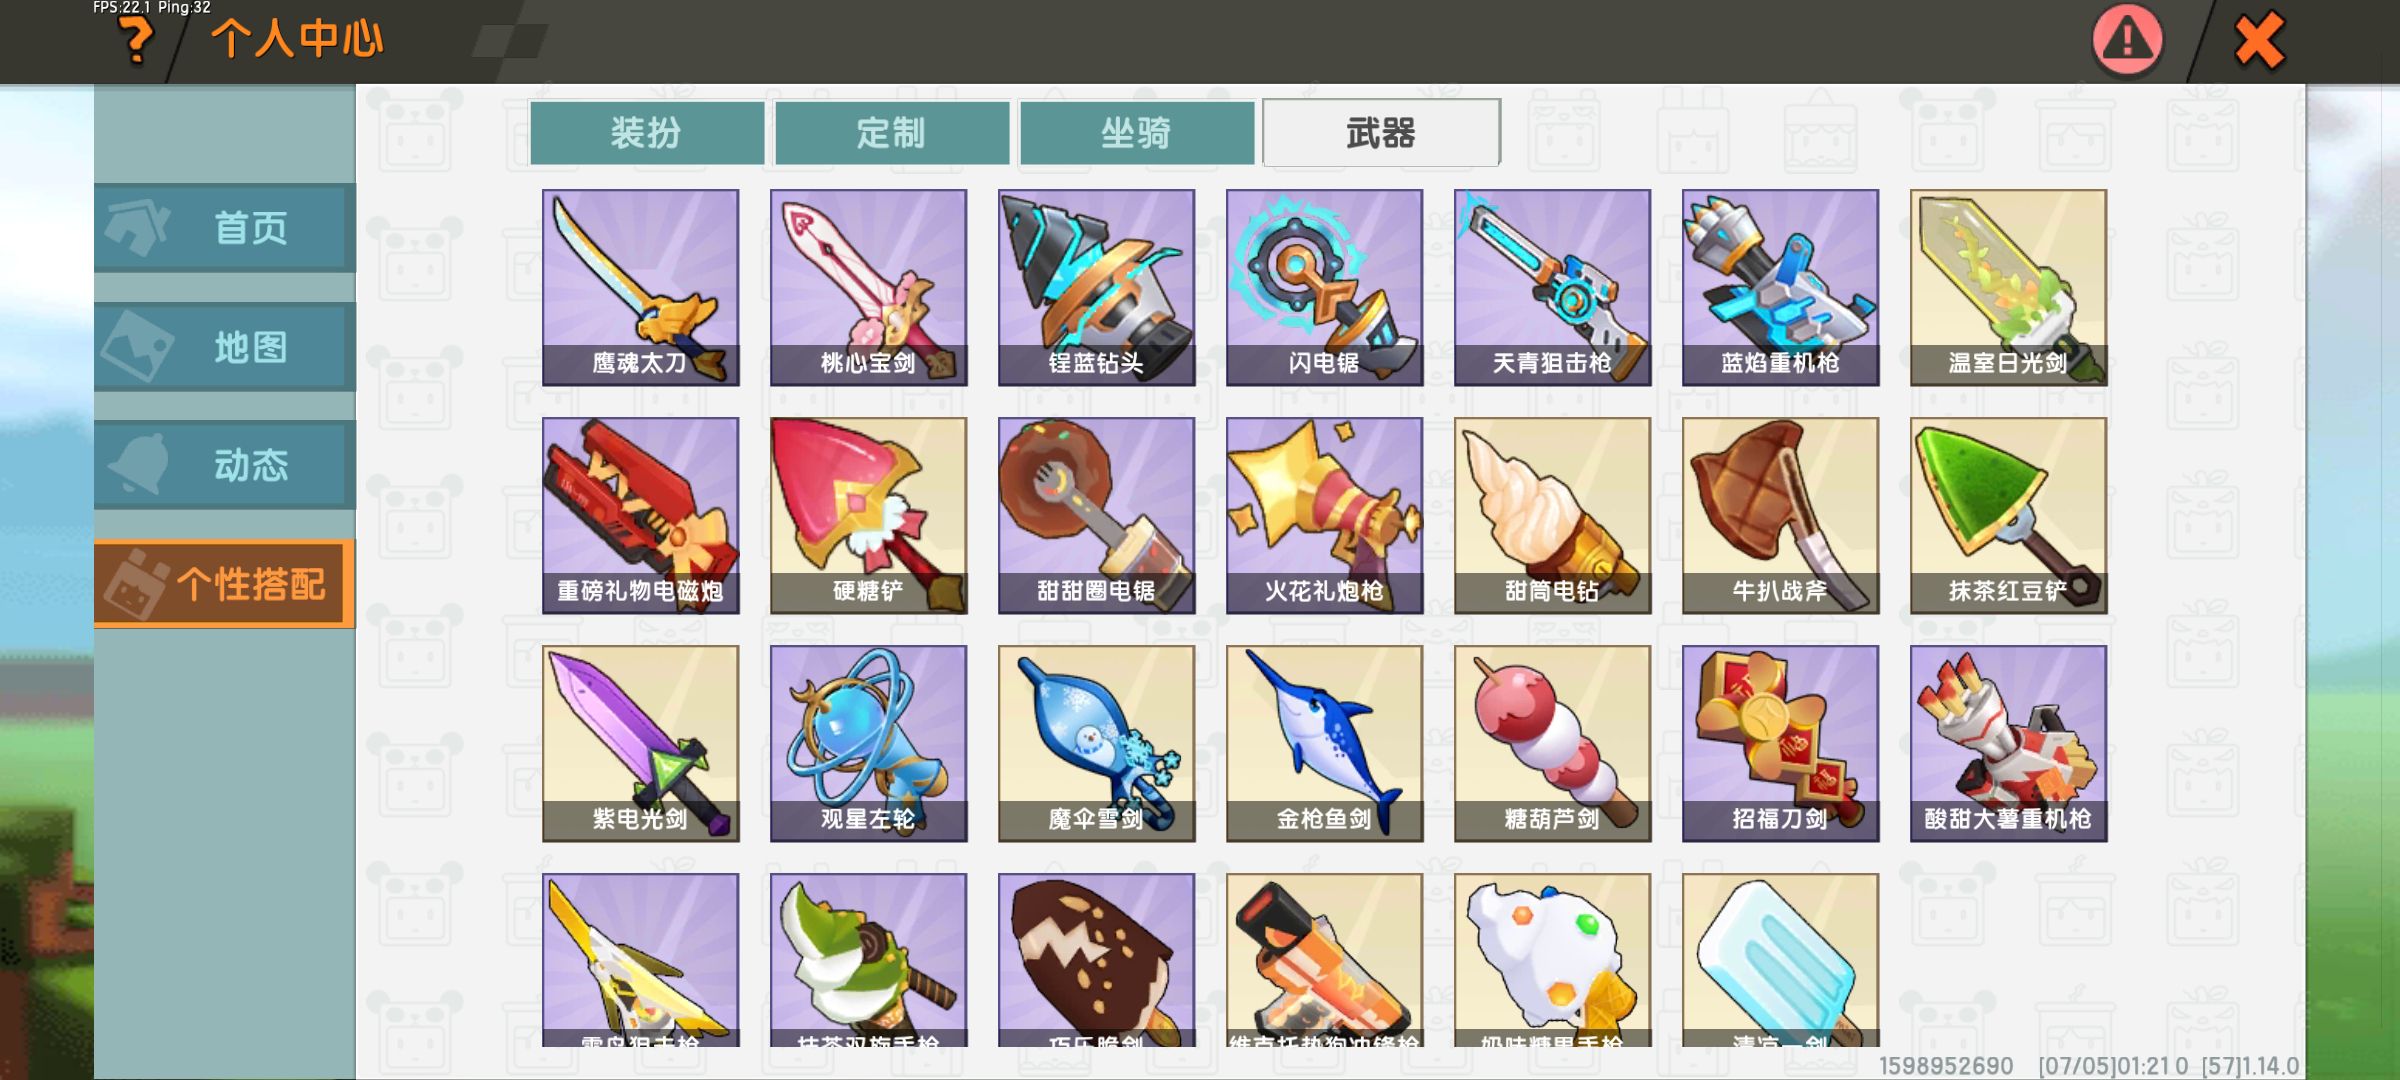Click the red warning report button
Viewport: 2400px width, 1080px height.
[2127, 40]
